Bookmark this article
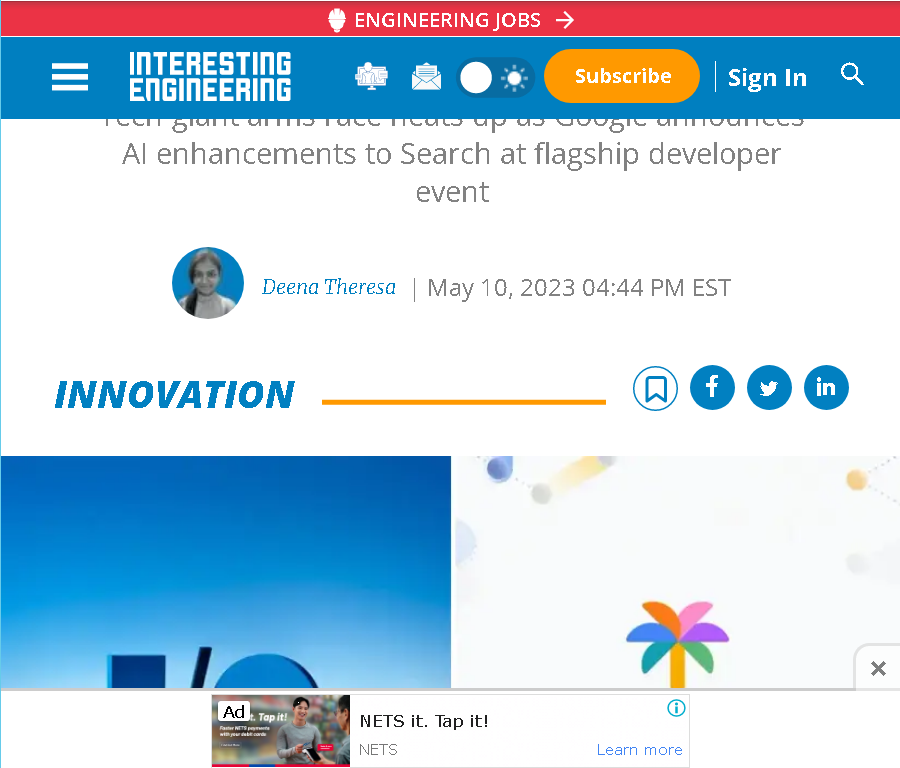This screenshot has height=768, width=900. pos(655,388)
